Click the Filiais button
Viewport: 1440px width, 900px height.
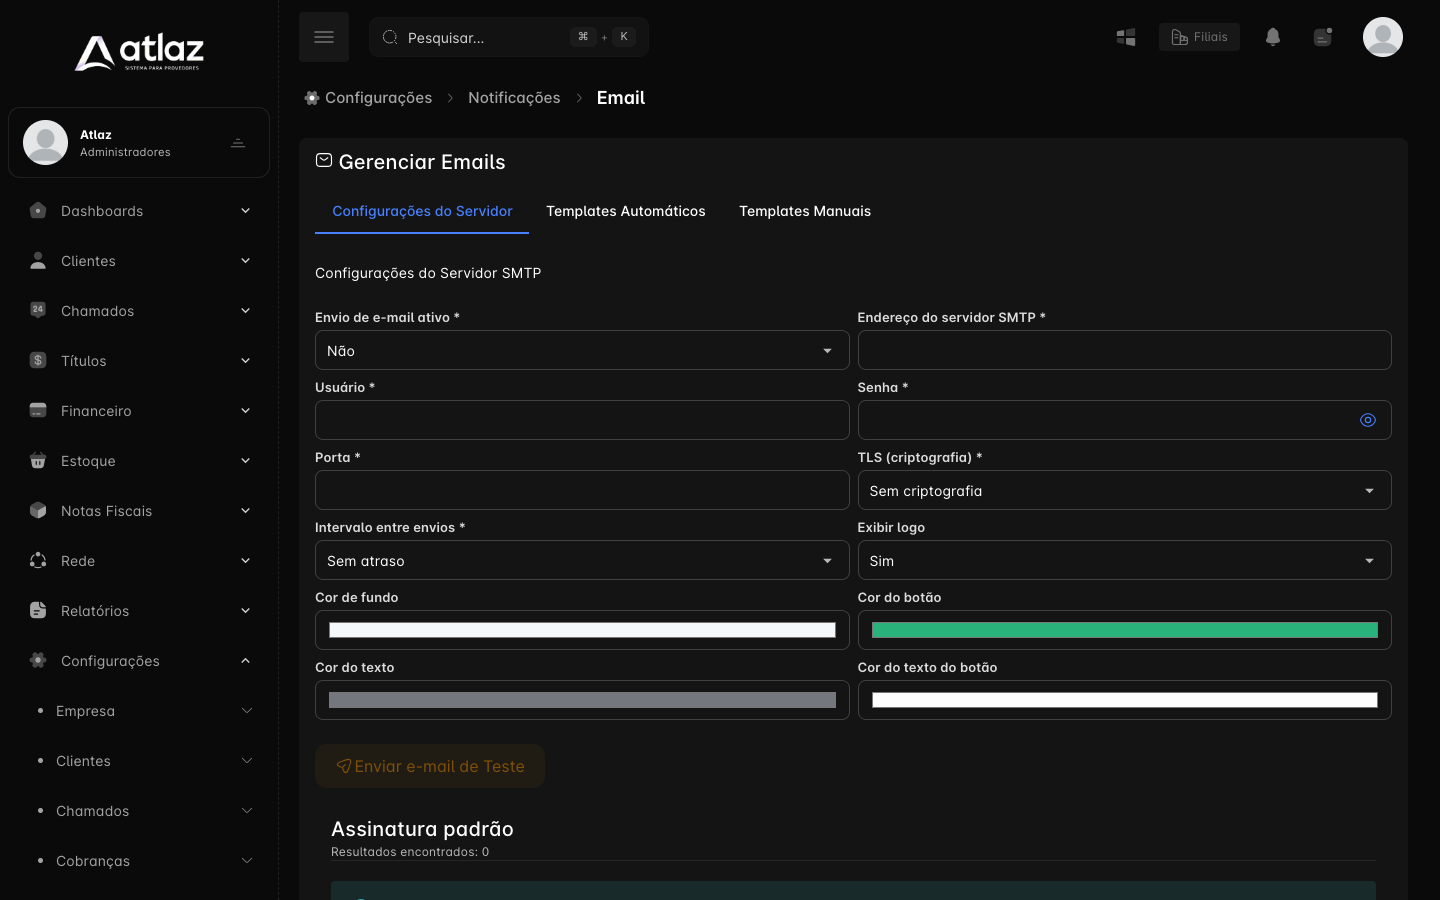tap(1199, 37)
